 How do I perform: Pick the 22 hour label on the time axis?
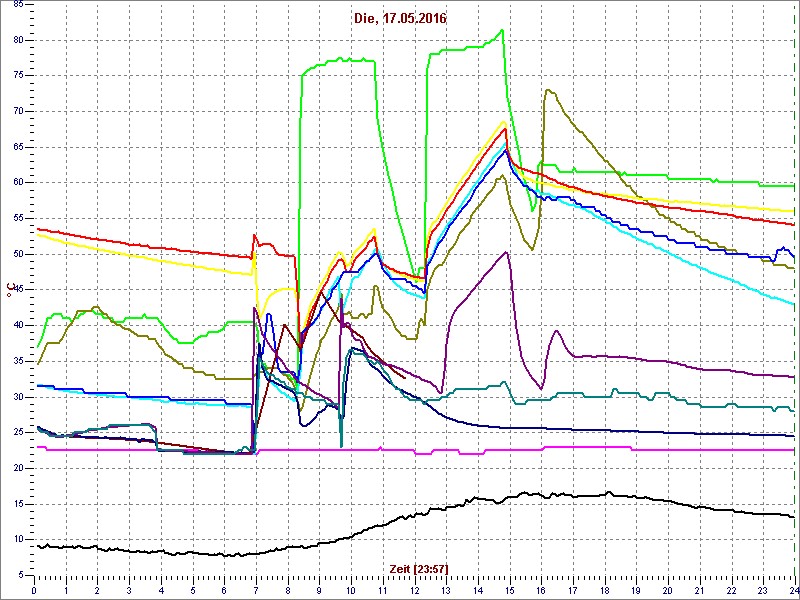pyautogui.click(x=731, y=590)
